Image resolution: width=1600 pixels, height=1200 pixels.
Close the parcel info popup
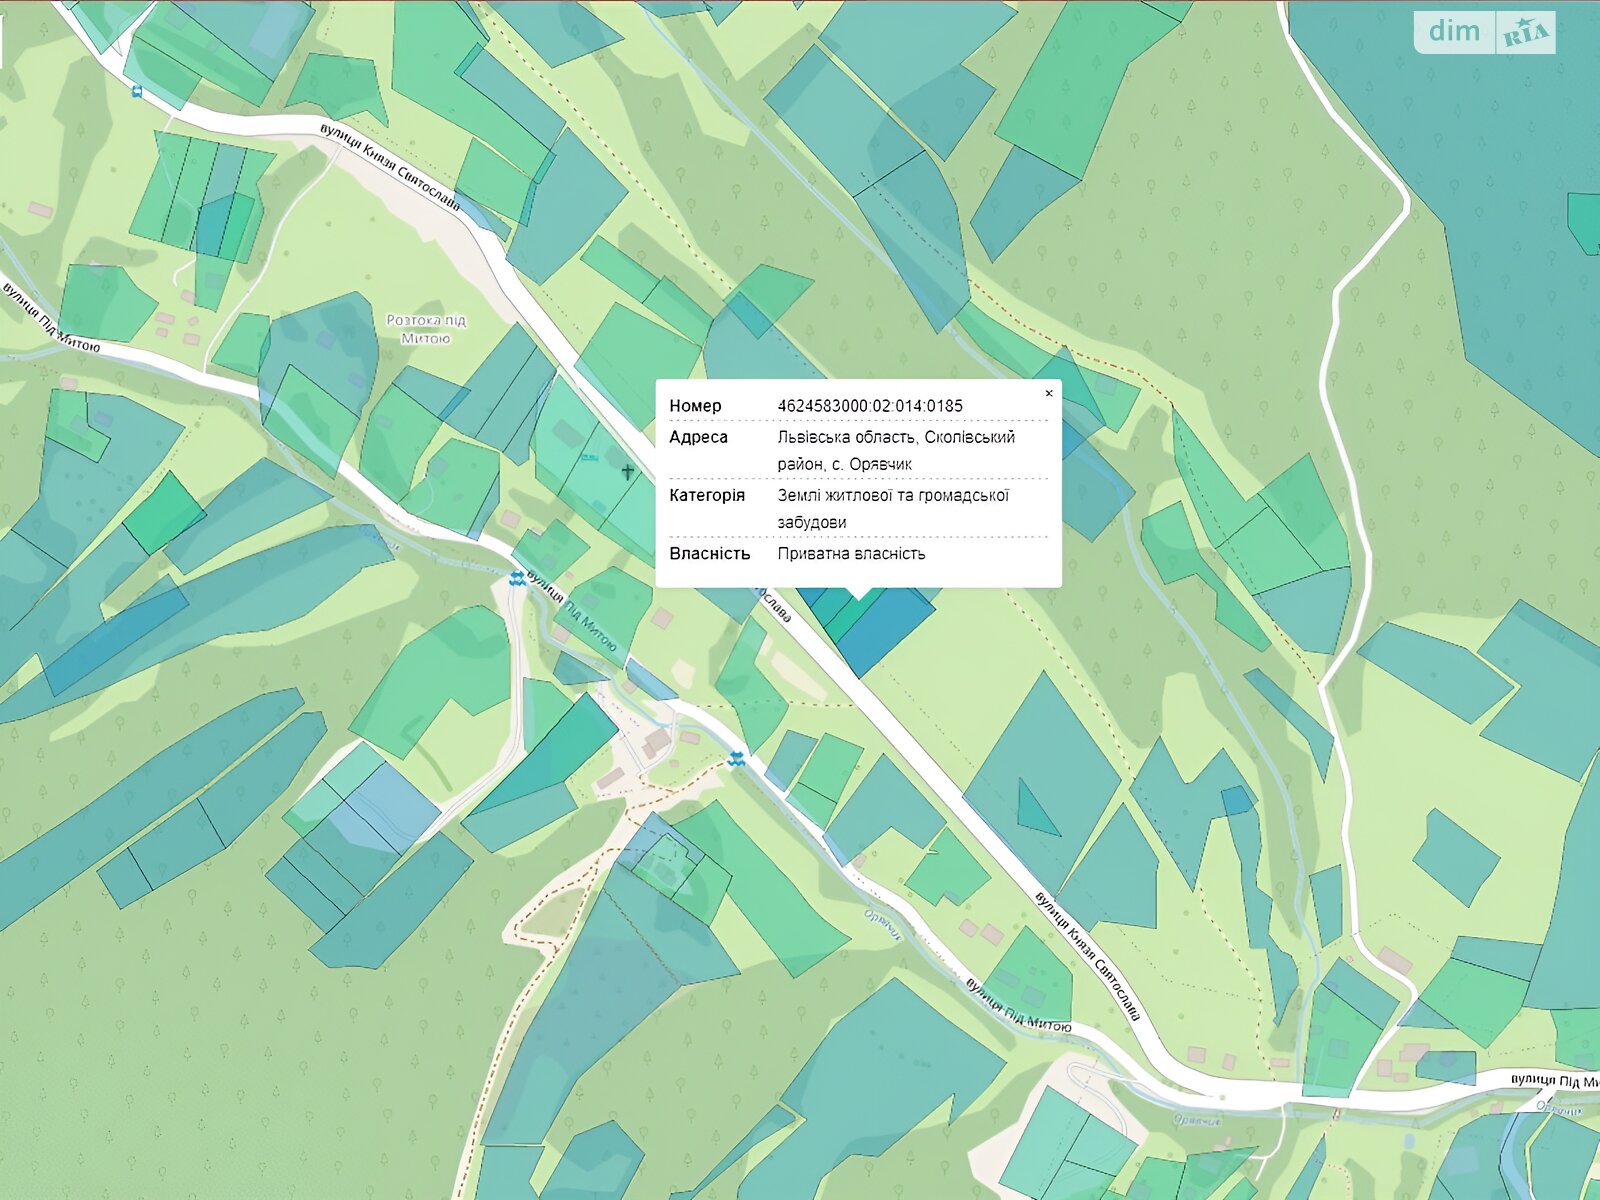point(1048,393)
